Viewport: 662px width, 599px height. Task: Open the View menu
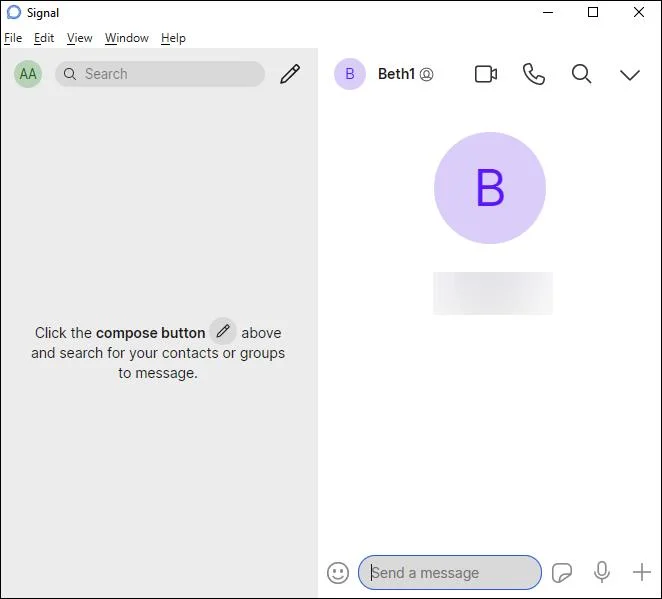79,38
